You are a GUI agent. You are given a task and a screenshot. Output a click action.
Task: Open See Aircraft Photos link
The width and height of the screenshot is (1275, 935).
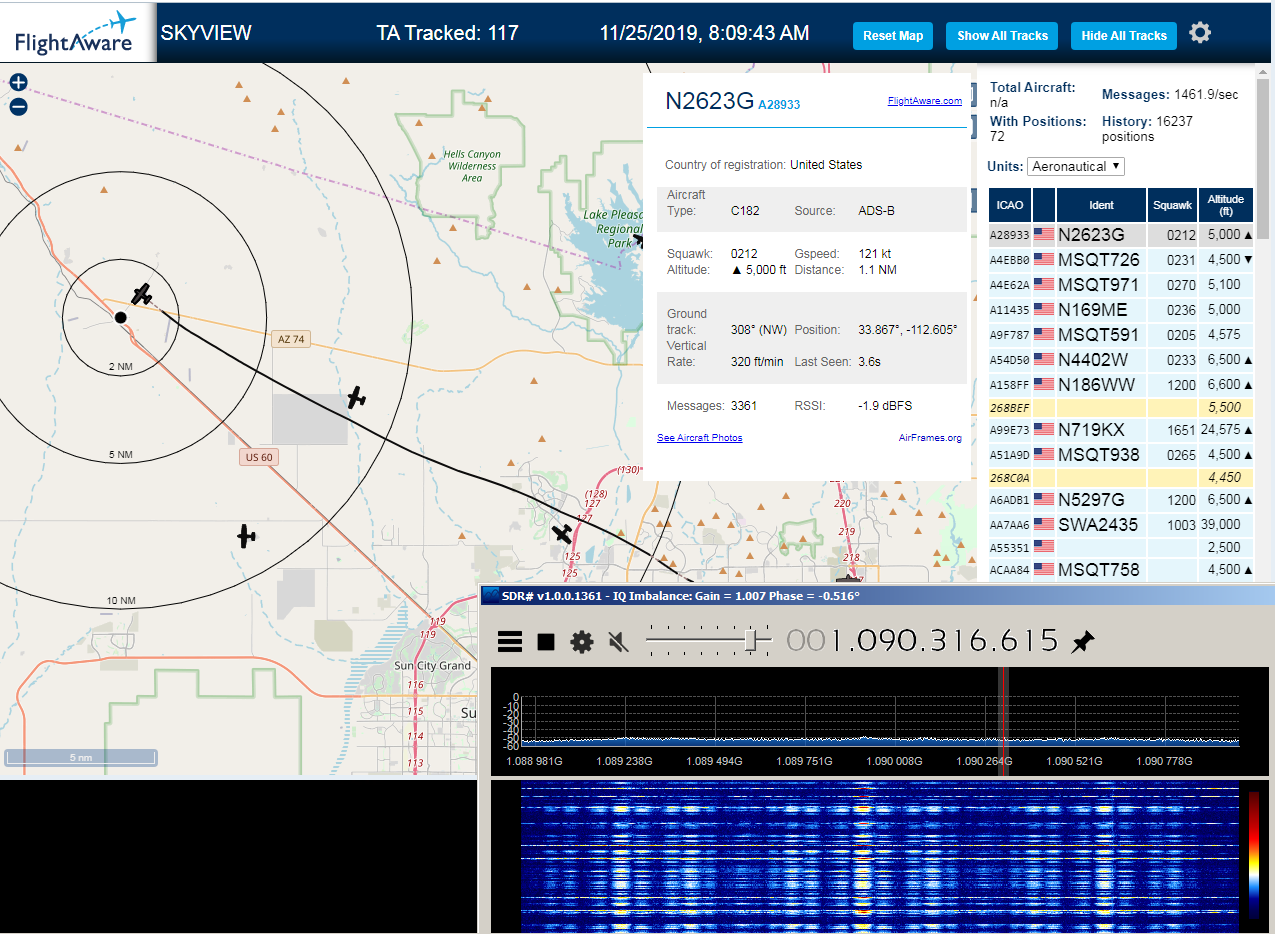(700, 438)
